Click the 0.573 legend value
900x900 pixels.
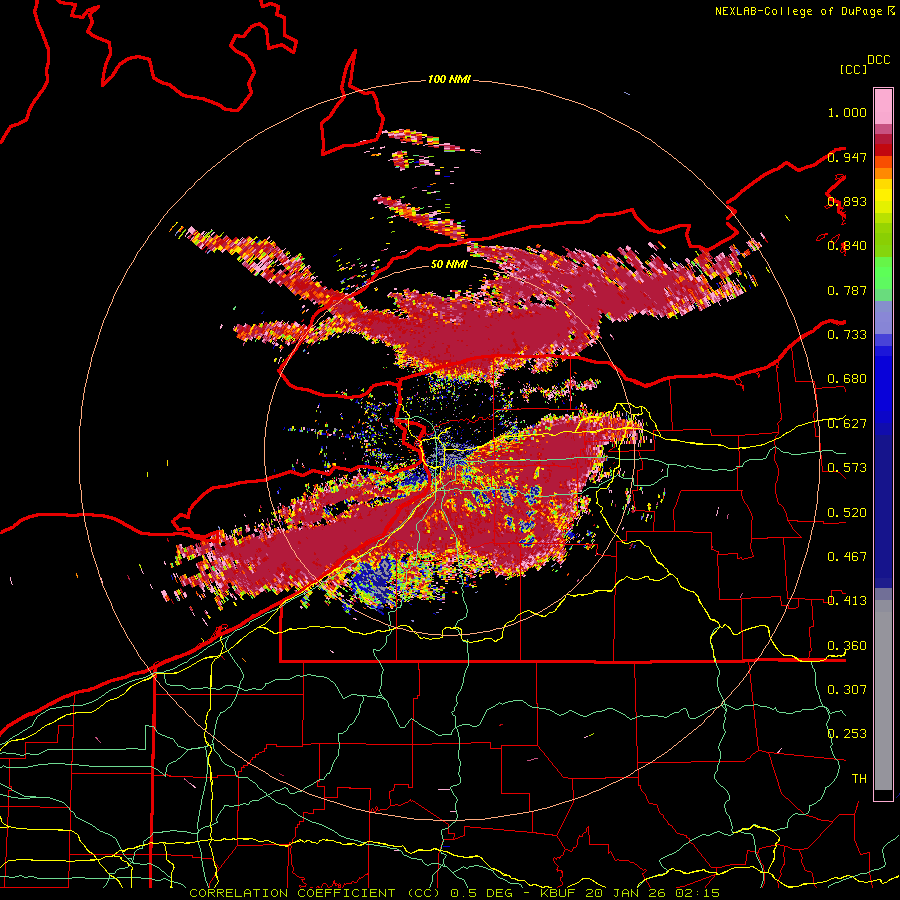click(x=847, y=468)
